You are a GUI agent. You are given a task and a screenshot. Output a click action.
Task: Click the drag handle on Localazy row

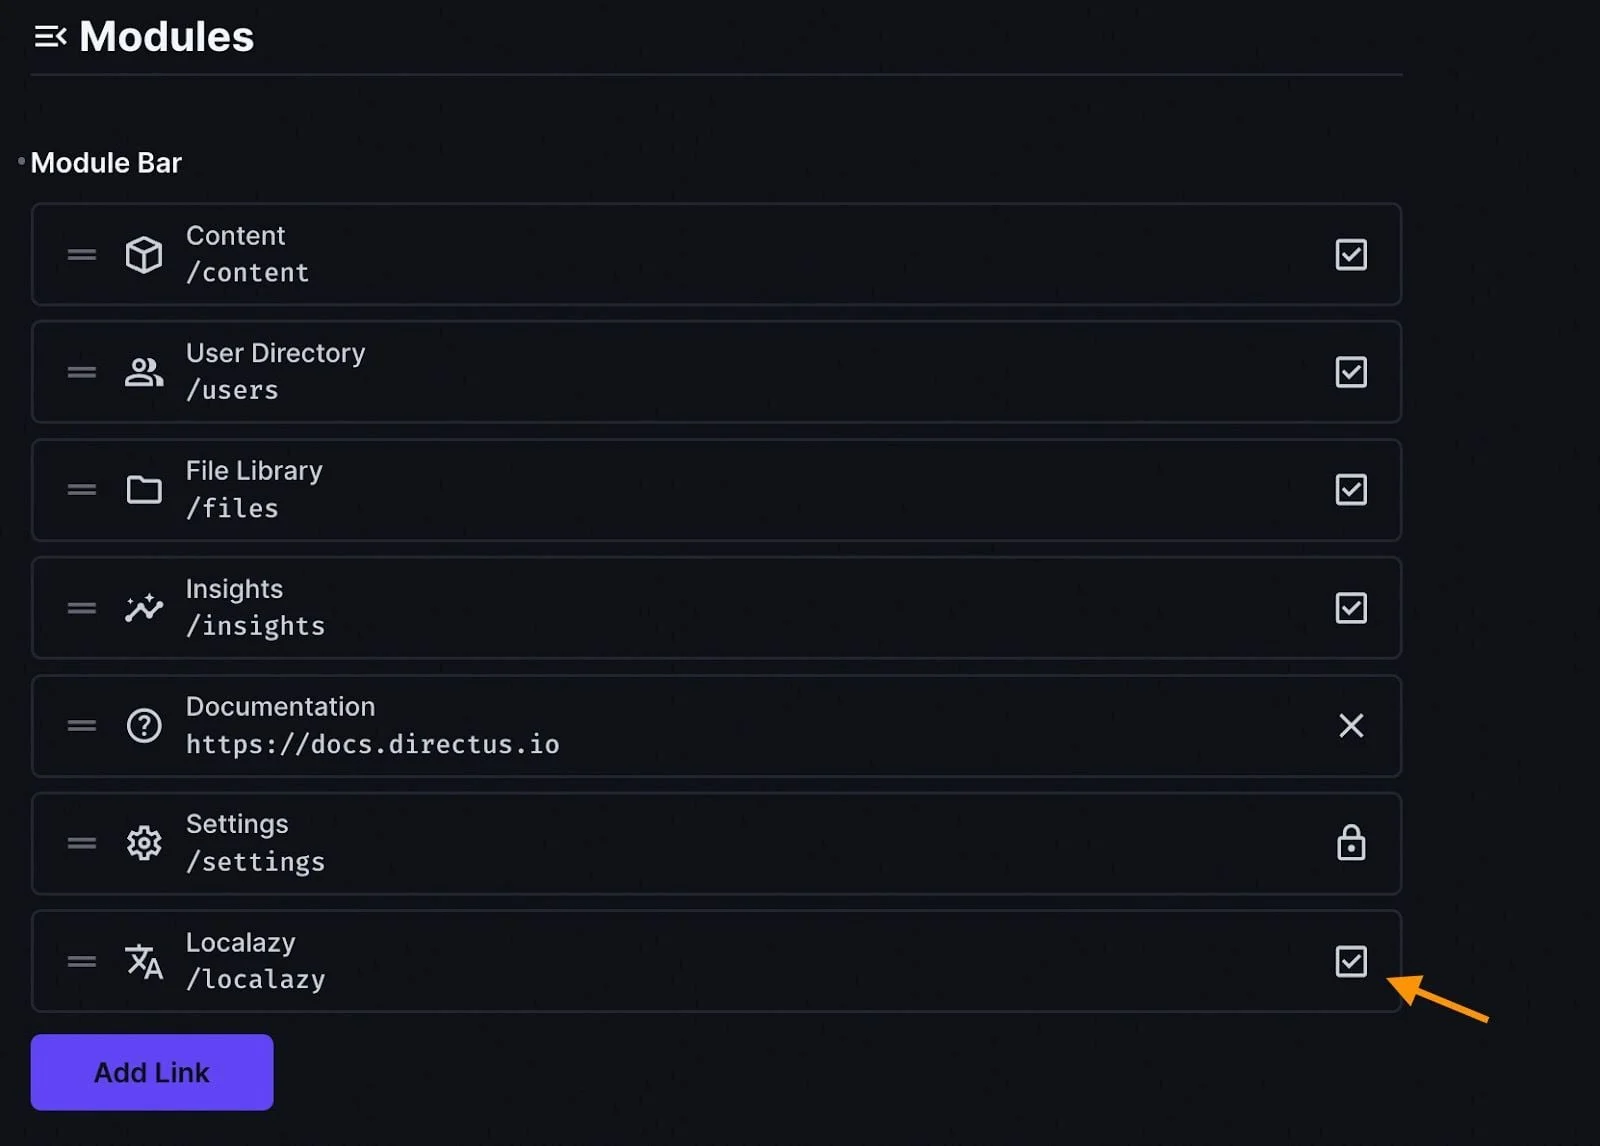[x=82, y=962]
